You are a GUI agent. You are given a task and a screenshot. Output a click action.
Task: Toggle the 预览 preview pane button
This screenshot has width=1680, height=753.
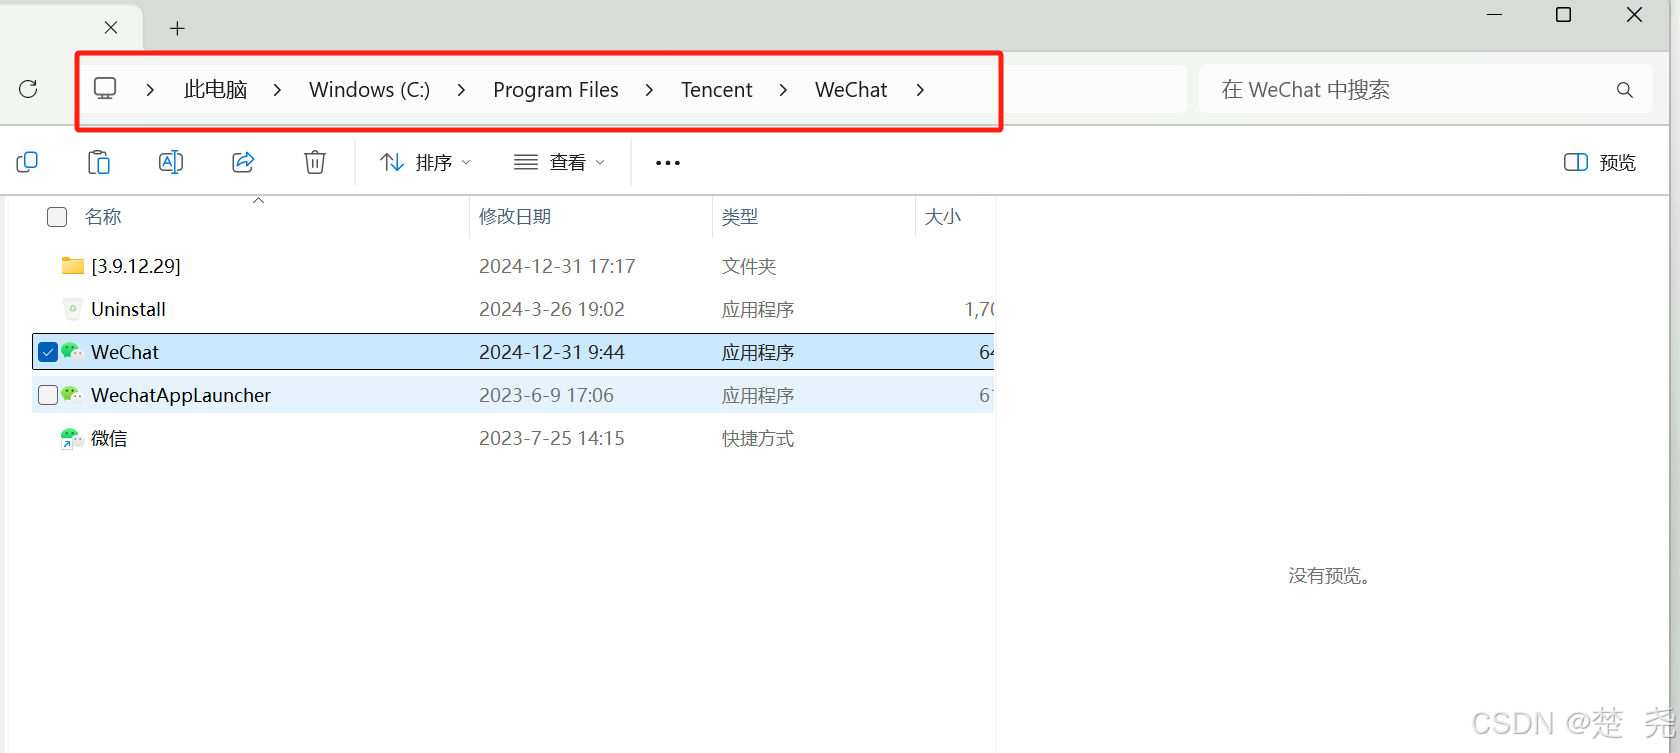(x=1600, y=163)
